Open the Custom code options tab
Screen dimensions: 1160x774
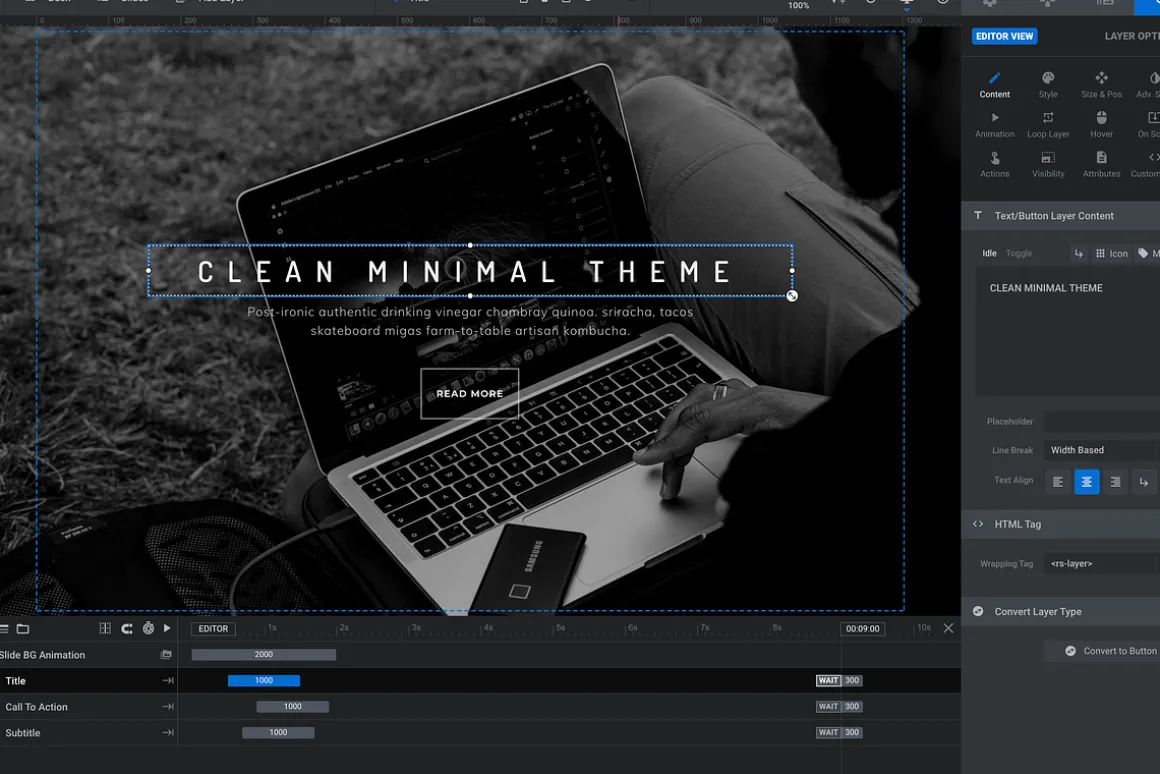1147,164
